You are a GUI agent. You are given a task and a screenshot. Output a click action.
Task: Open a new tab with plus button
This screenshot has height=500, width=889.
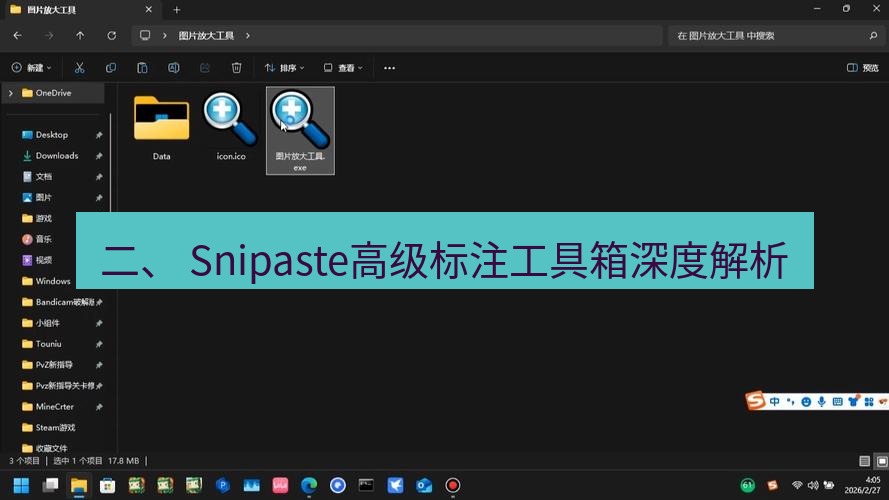(177, 10)
